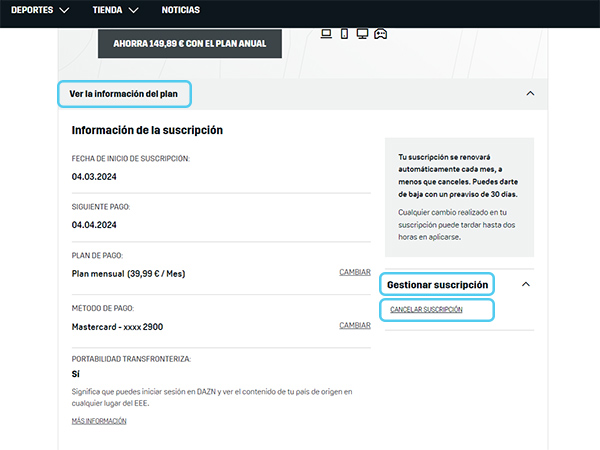This screenshot has width=600, height=450.
Task: Click the next payment date 04.04.2024
Action: click(x=94, y=225)
